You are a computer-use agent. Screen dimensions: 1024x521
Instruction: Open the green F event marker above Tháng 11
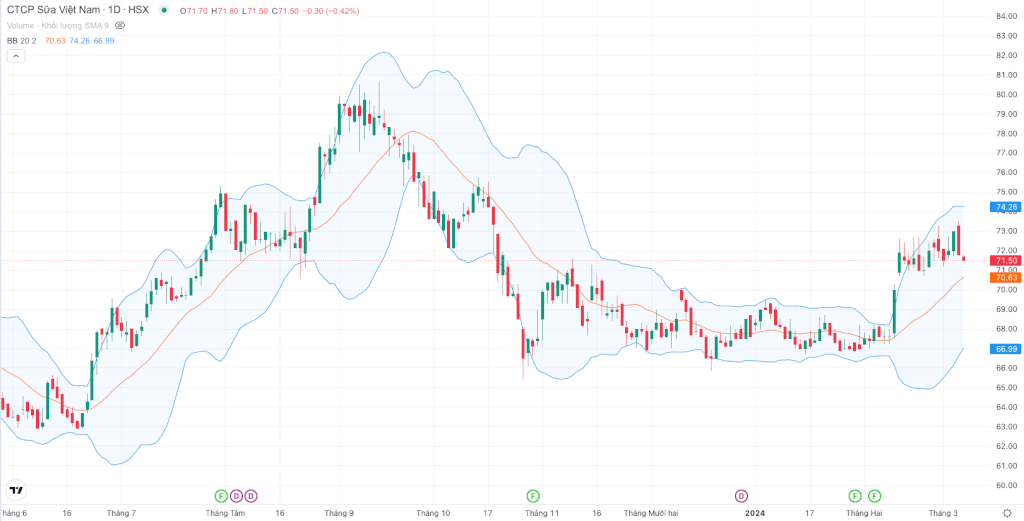534,496
